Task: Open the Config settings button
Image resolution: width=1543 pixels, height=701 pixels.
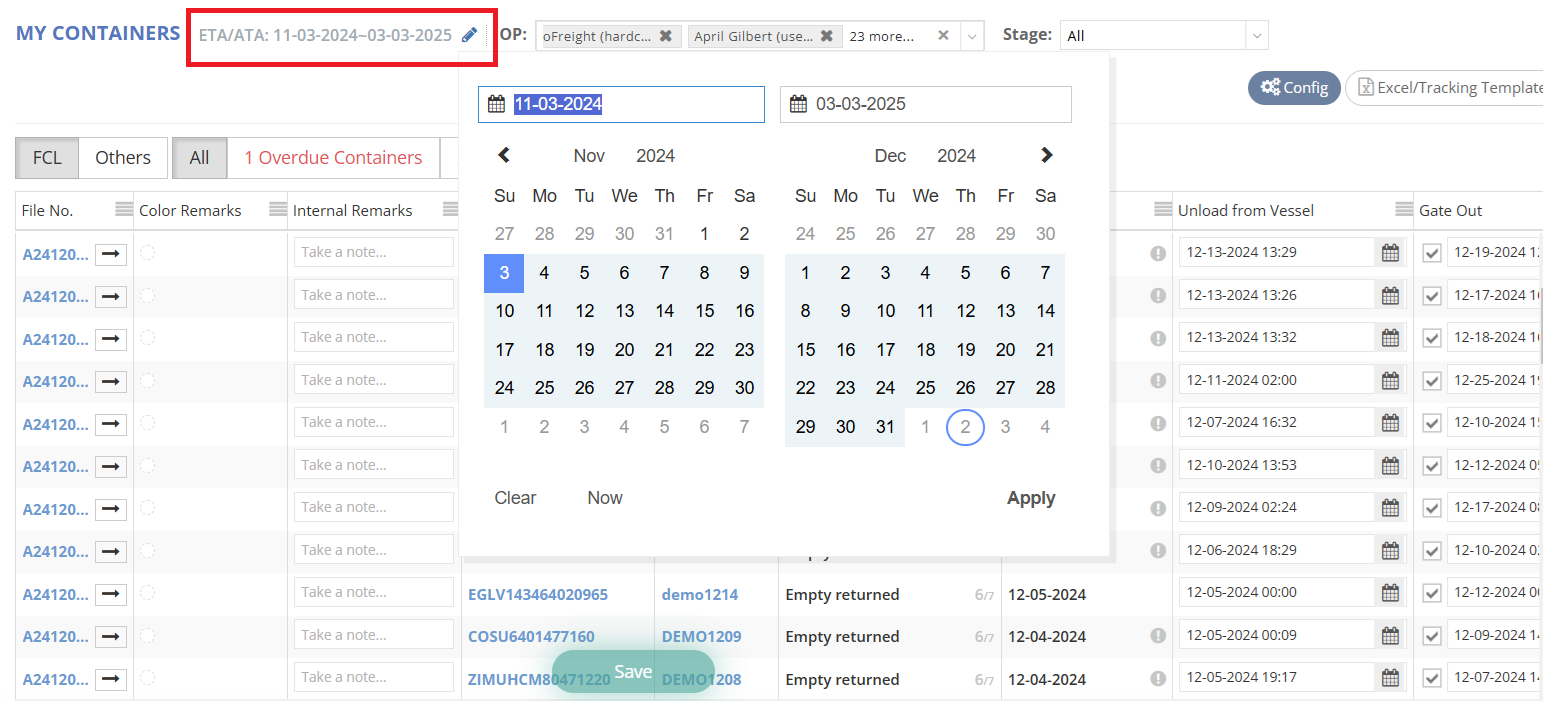Action: pyautogui.click(x=1294, y=88)
